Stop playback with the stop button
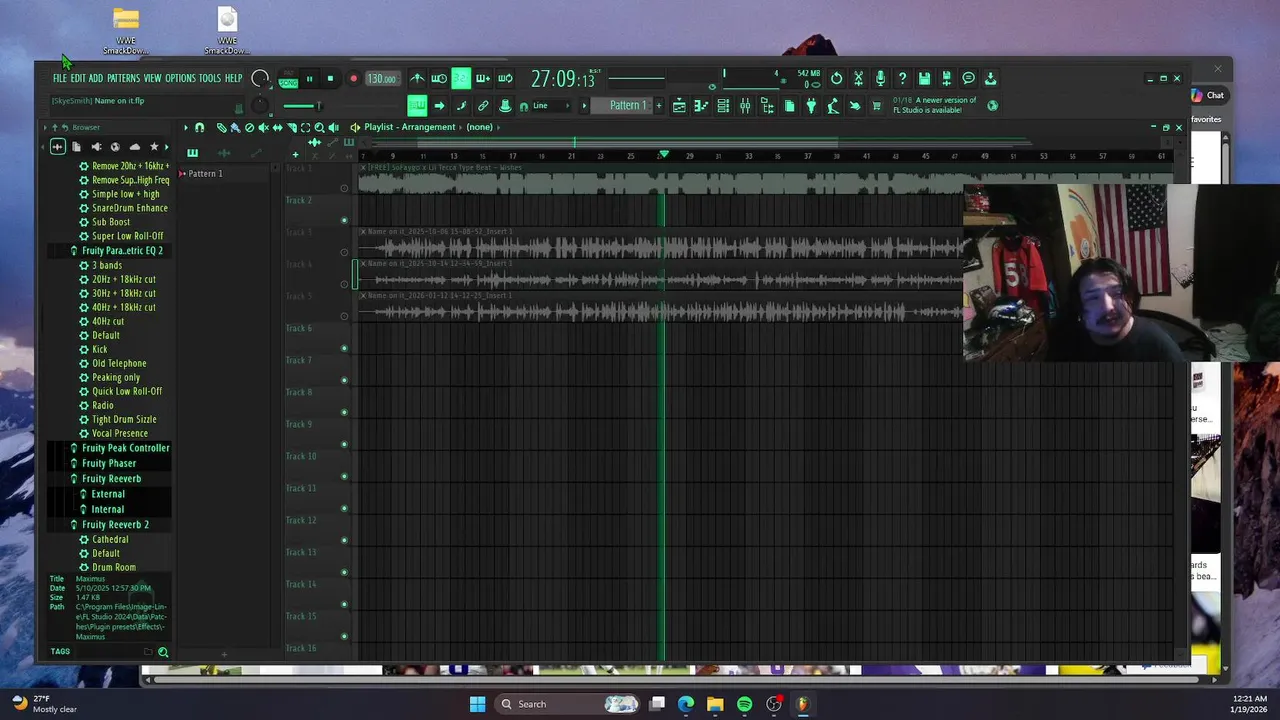This screenshot has height=720, width=1280. [x=330, y=78]
